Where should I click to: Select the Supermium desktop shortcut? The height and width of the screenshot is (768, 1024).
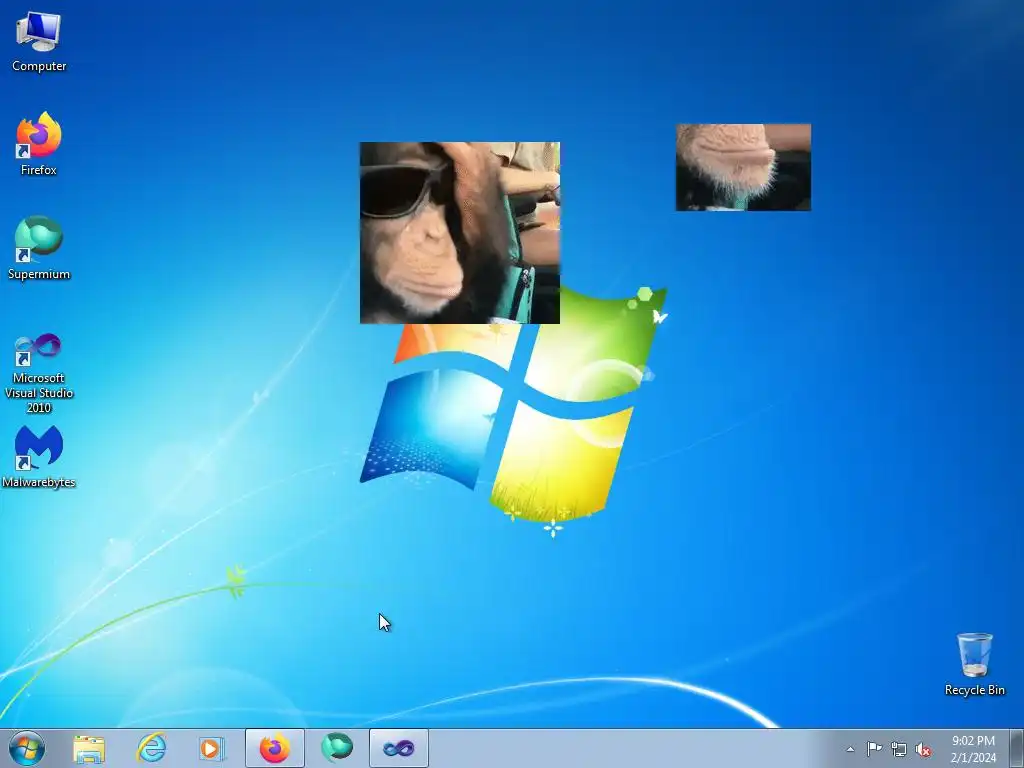(39, 248)
